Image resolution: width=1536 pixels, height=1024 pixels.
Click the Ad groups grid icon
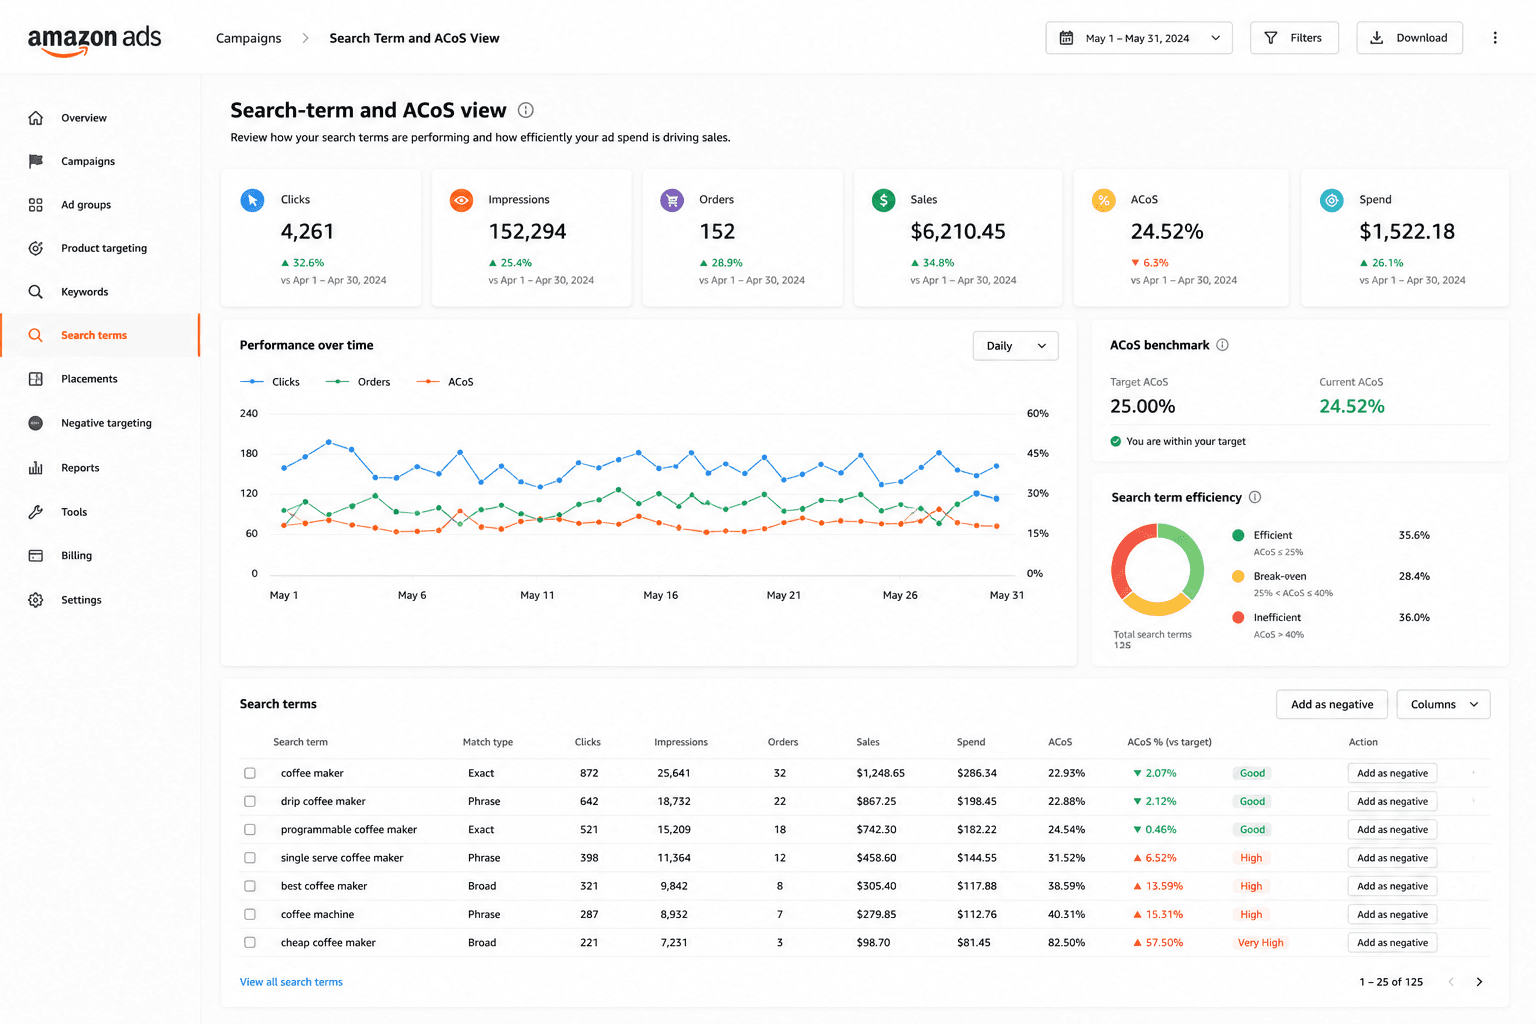pos(36,205)
